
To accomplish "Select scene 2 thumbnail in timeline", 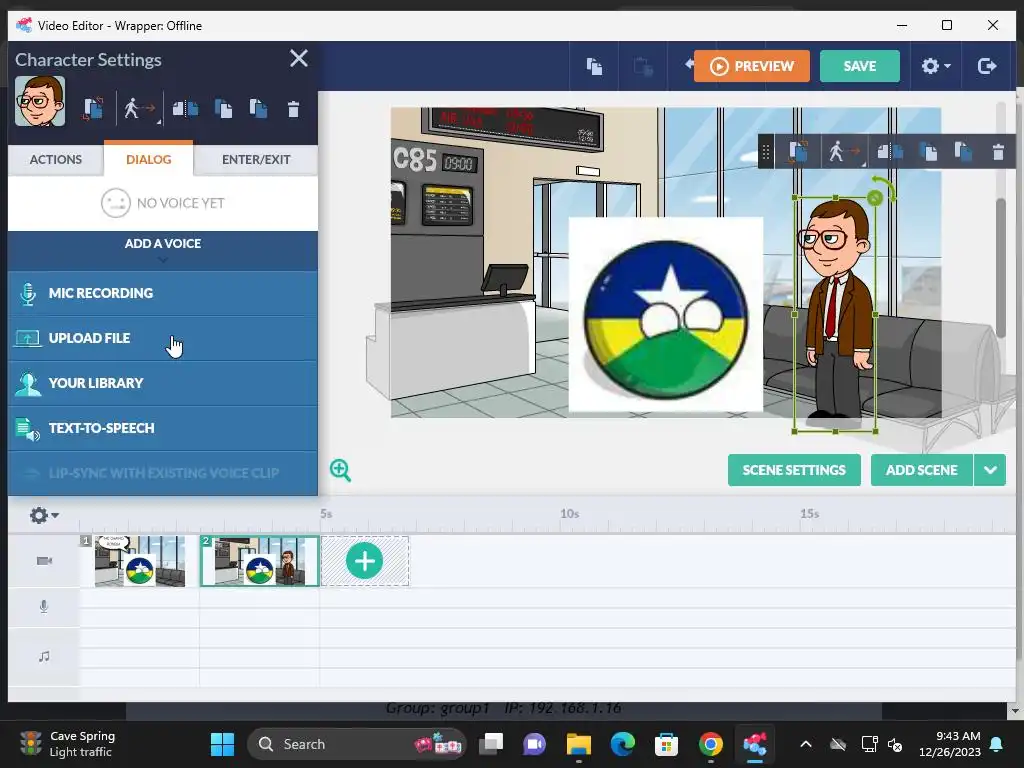I will point(259,561).
